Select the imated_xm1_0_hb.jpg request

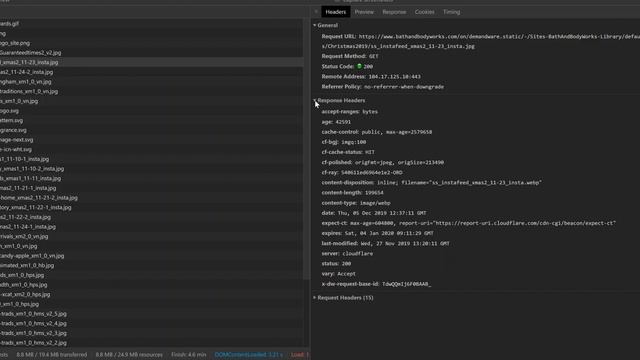pyautogui.click(x=151, y=265)
